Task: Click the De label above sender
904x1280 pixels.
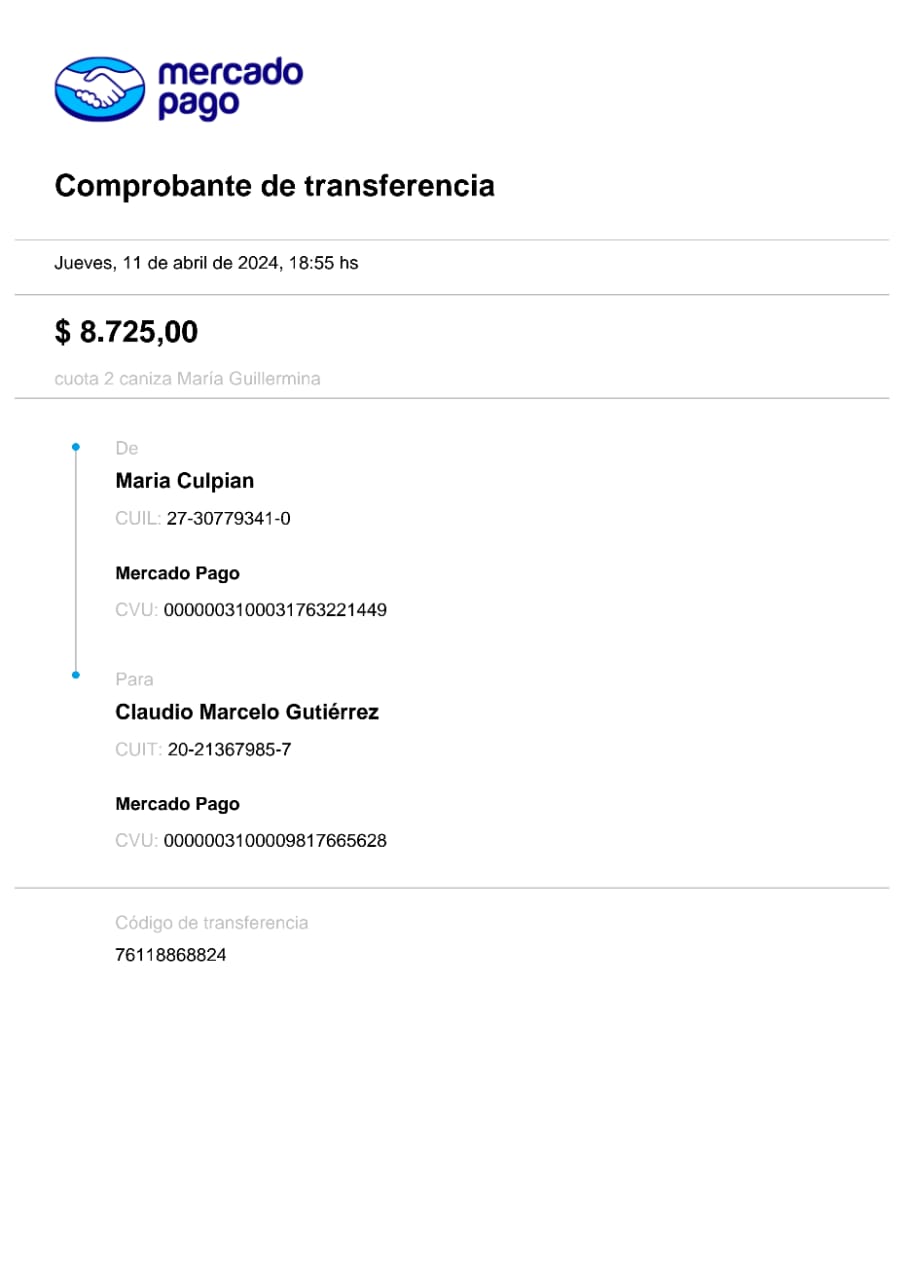Action: tap(126, 449)
